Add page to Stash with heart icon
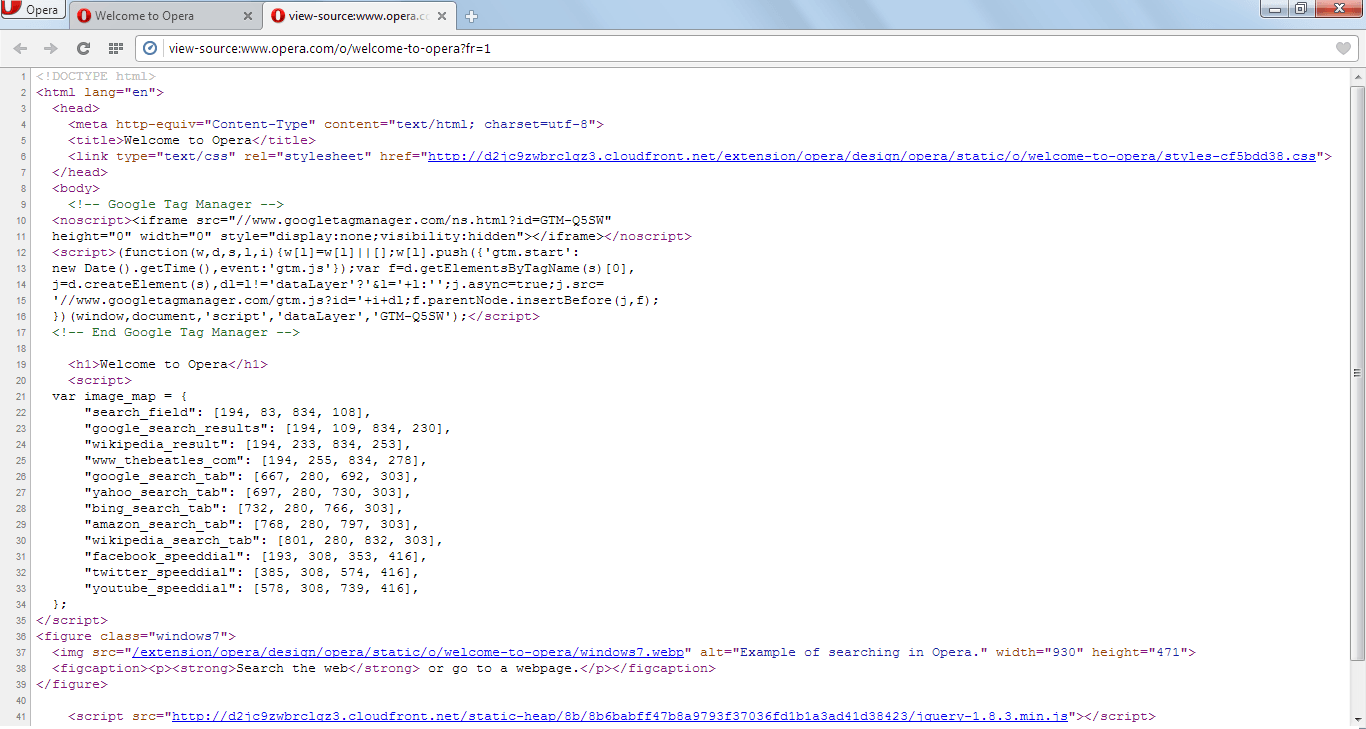1366x729 pixels. pyautogui.click(x=1343, y=49)
